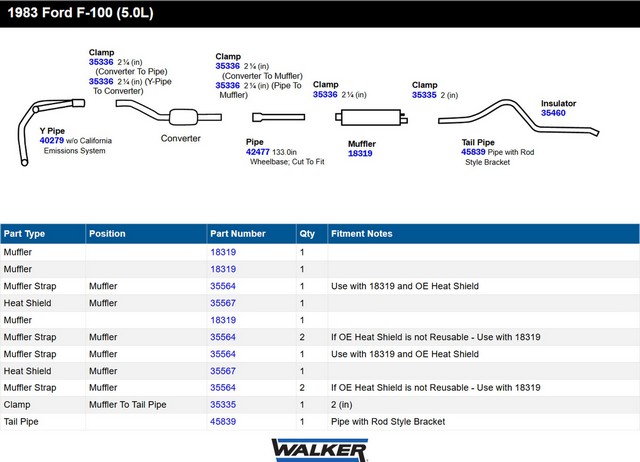Open 45839 under the diagram's Tail Pipe label
Screen dimensions: 640x462
click(x=473, y=152)
